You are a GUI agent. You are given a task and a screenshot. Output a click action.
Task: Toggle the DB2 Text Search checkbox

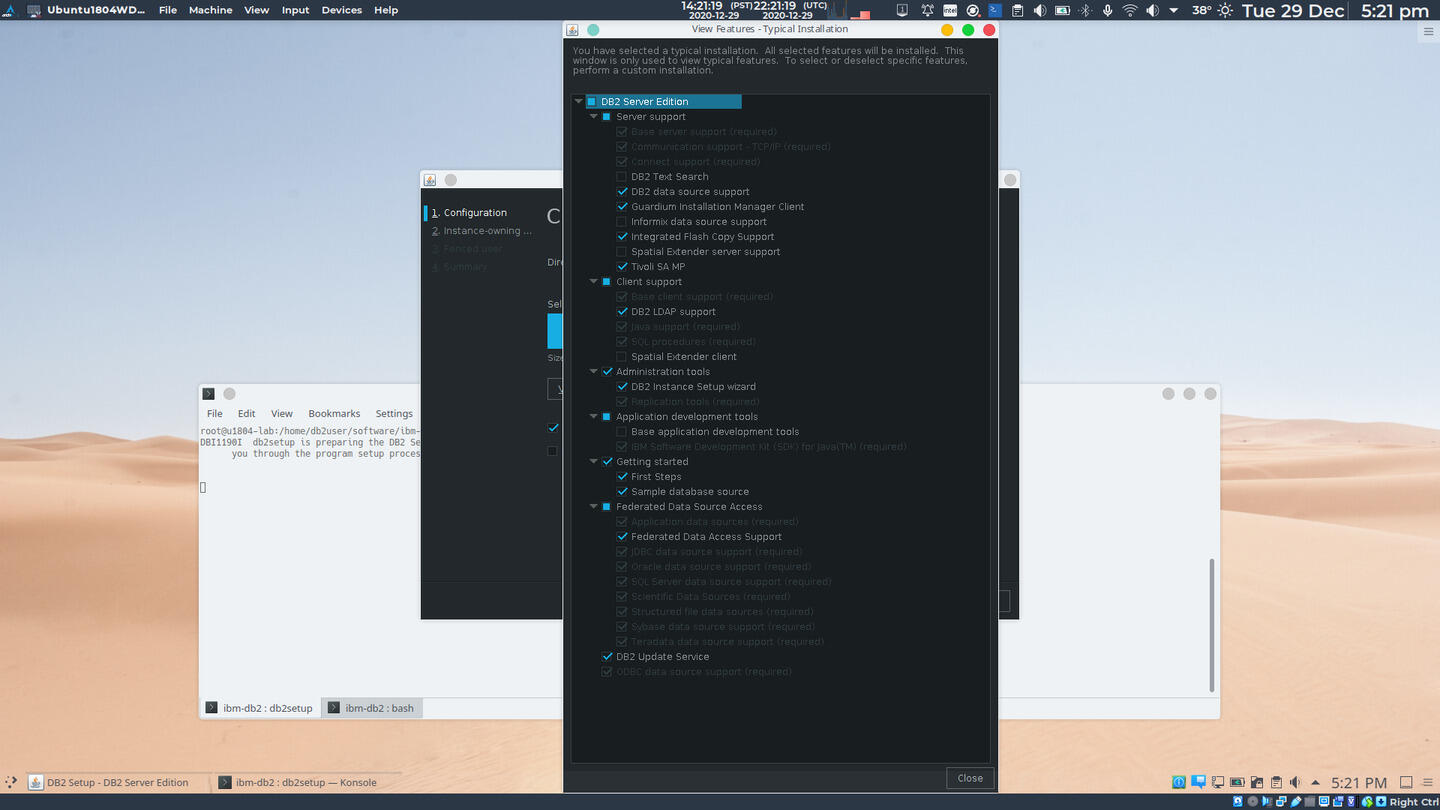622,177
